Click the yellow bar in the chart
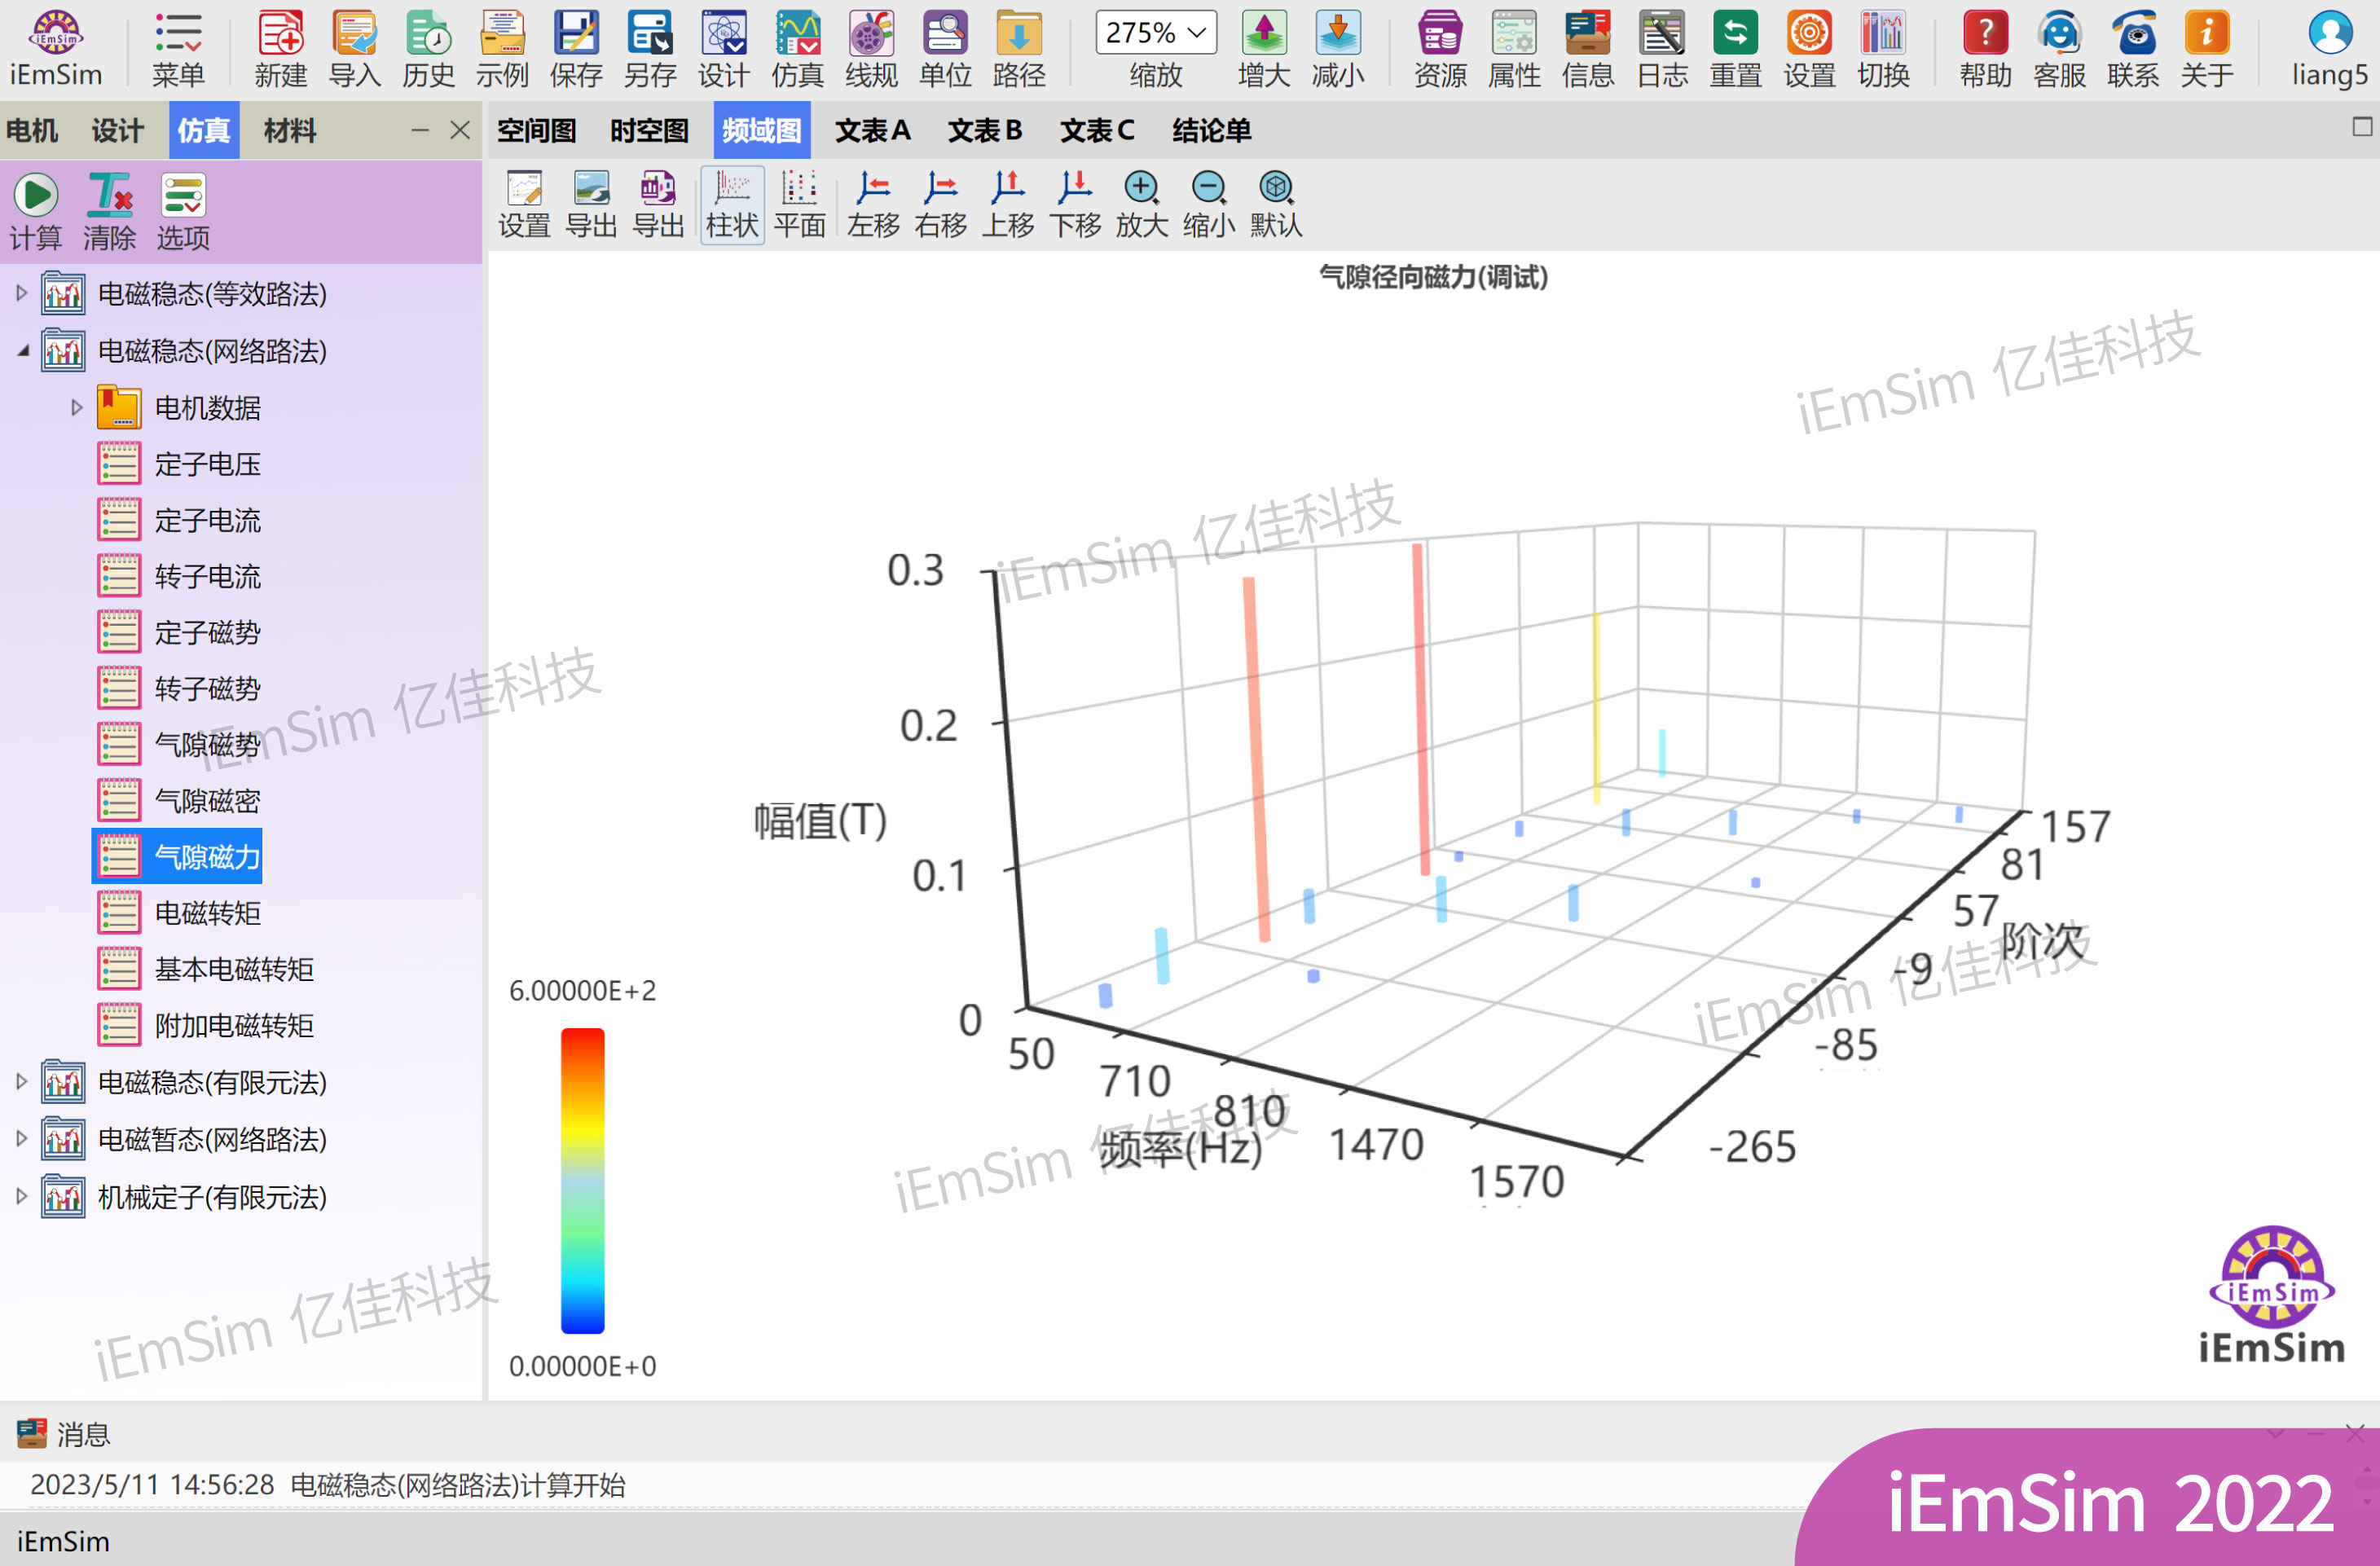2380x1566 pixels. click(1596, 708)
